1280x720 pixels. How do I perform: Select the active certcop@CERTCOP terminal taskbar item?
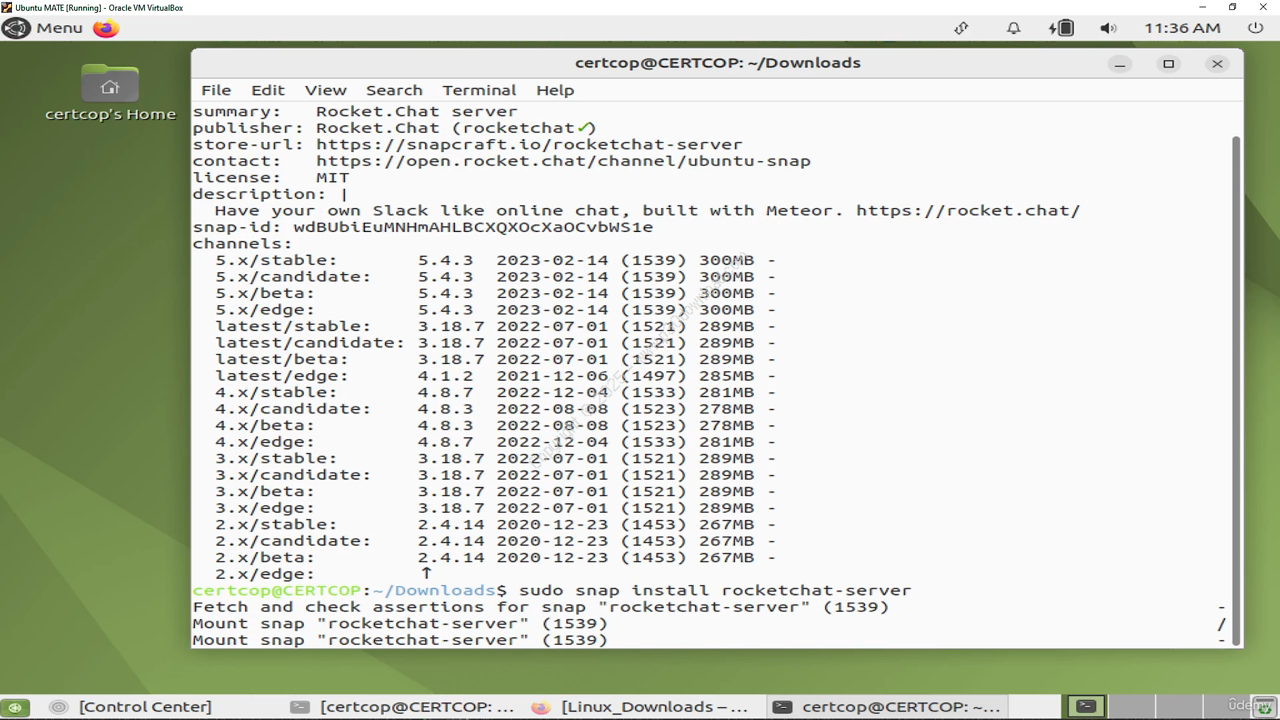[888, 706]
